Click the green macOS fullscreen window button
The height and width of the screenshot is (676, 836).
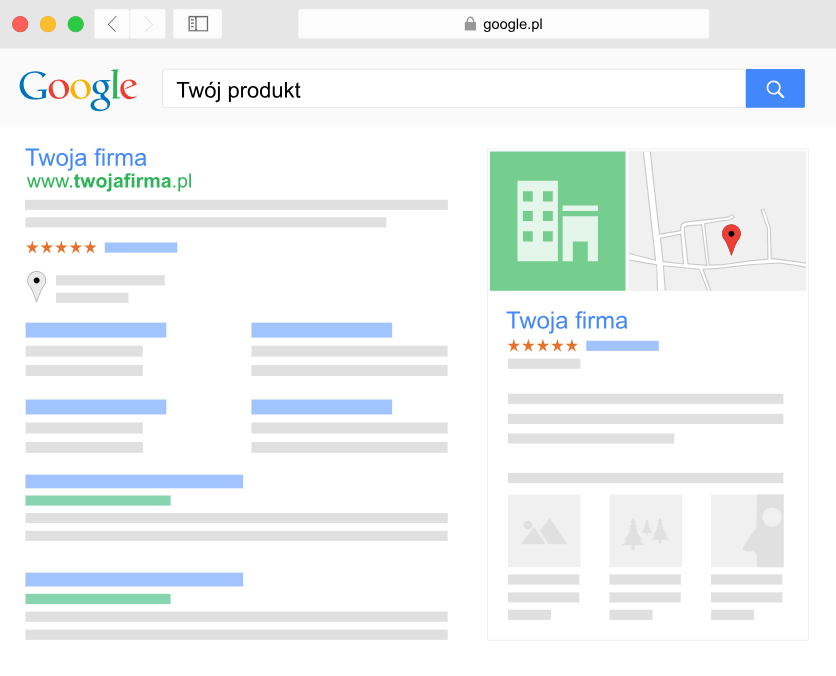[x=76, y=24]
